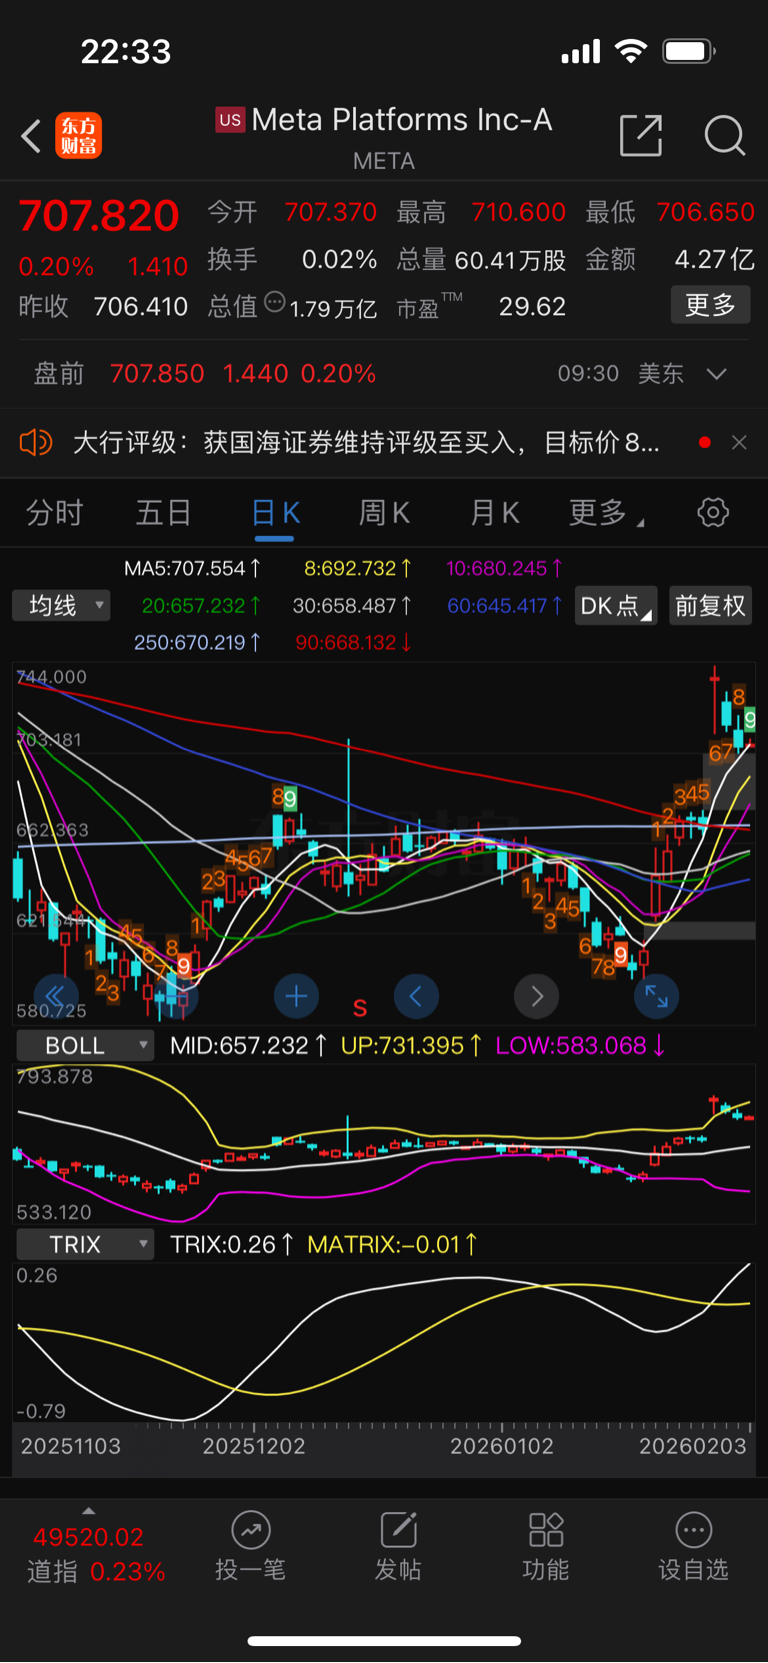Viewport: 768px width, 1663px height.
Task: Move chart right with gray arrow
Action: pyautogui.click(x=536, y=996)
